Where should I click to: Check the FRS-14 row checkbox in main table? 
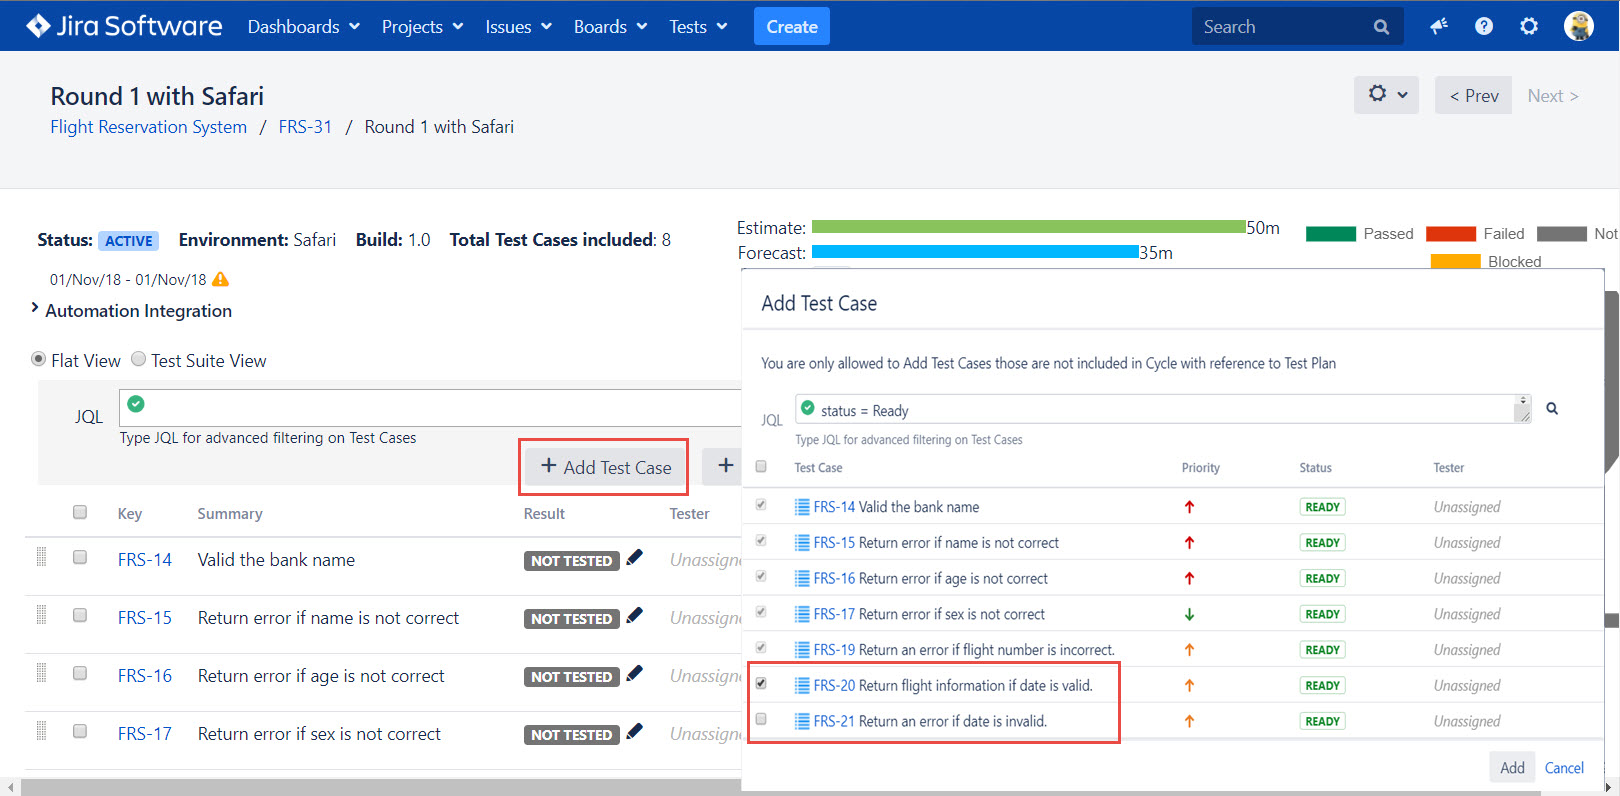click(x=80, y=557)
